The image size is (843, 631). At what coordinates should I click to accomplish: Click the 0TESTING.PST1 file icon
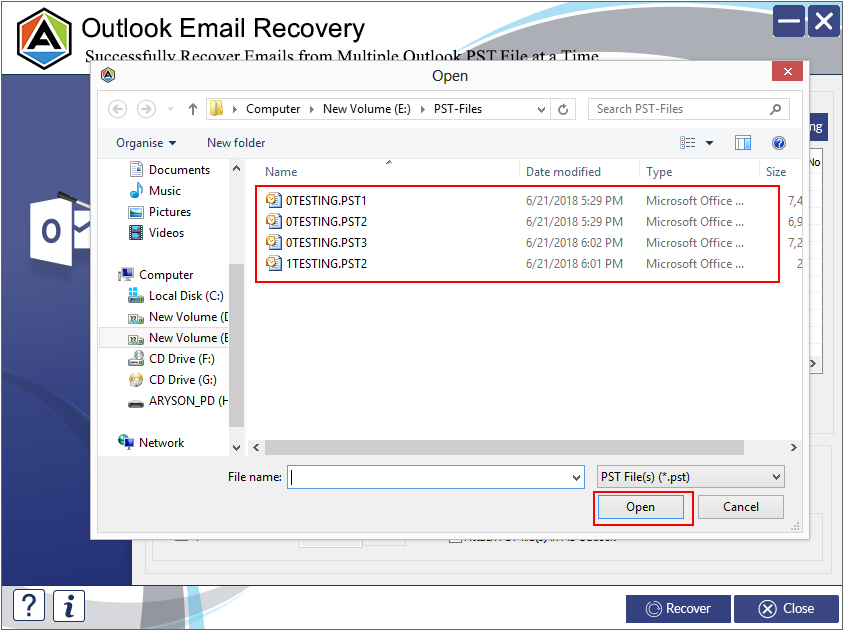(x=274, y=200)
